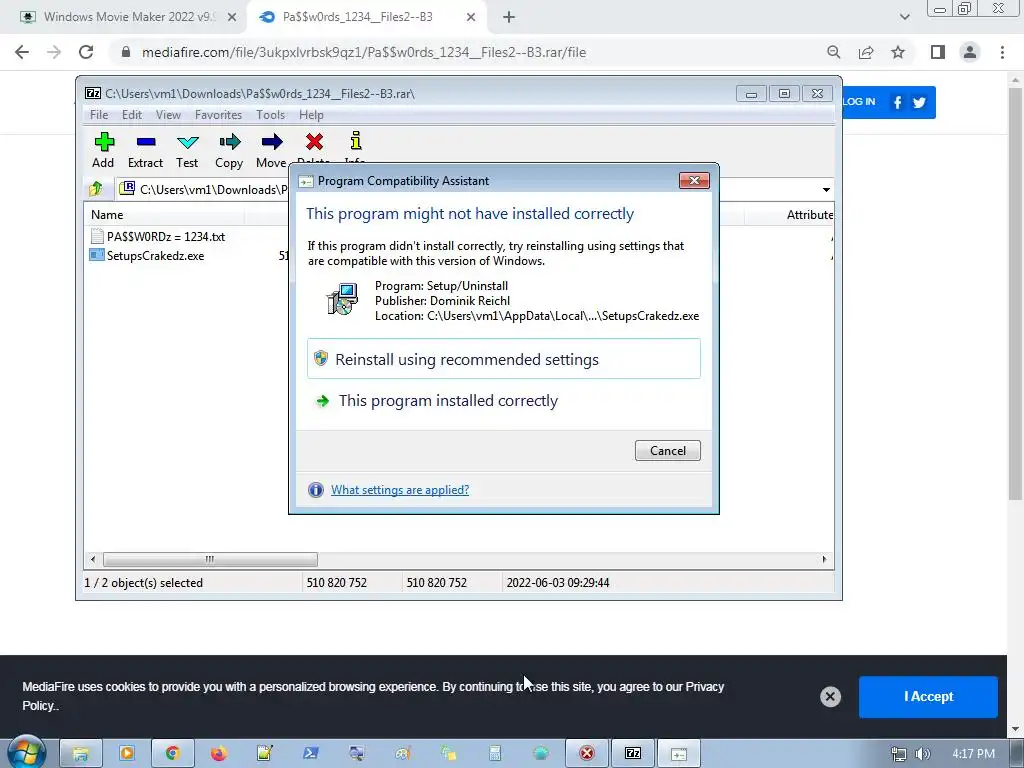Open the Edit menu in 7-Zip

click(132, 115)
